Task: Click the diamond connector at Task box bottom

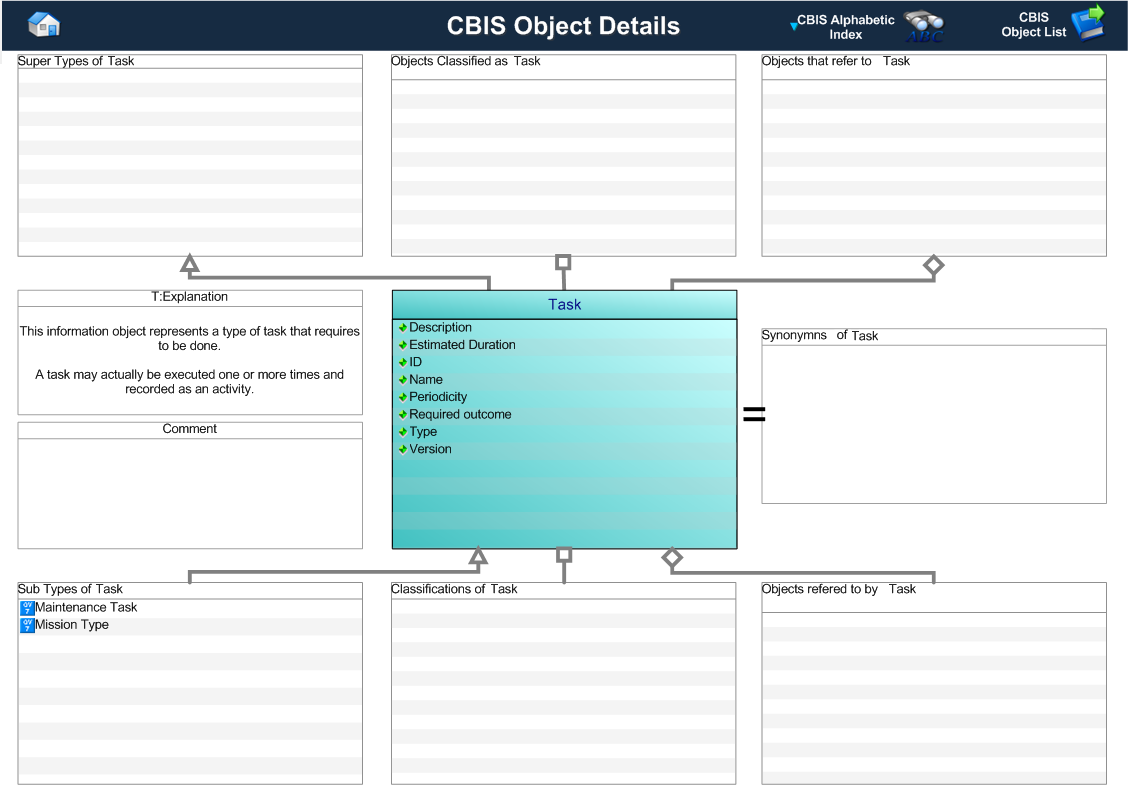Action: 672,557
